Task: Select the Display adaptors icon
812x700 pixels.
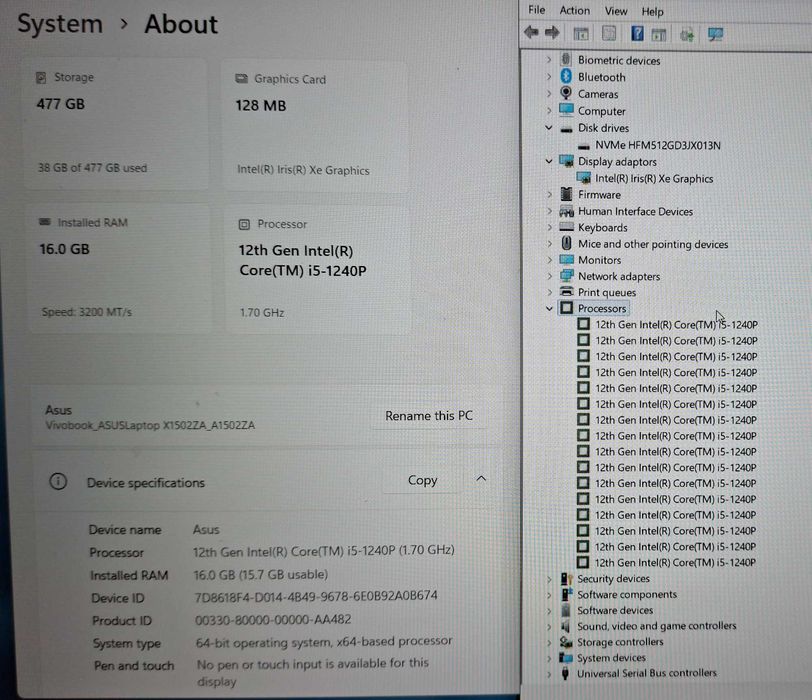Action: (x=567, y=161)
